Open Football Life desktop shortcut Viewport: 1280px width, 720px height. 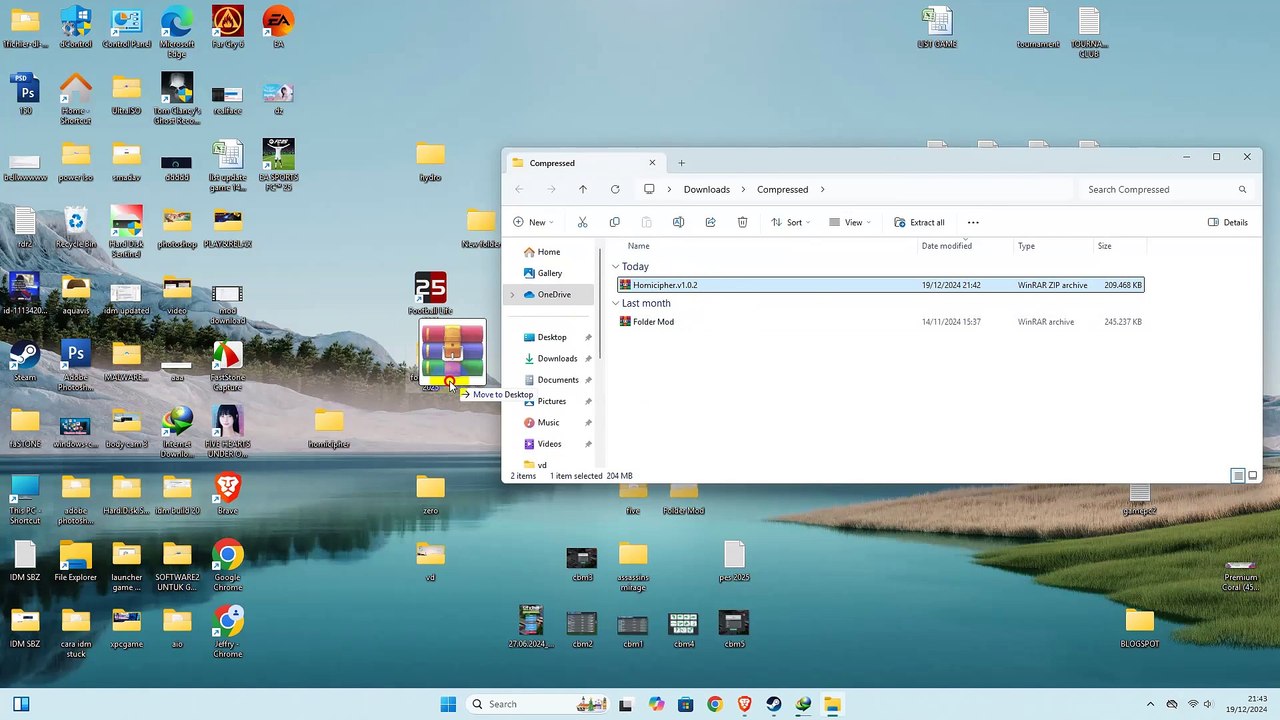430,294
